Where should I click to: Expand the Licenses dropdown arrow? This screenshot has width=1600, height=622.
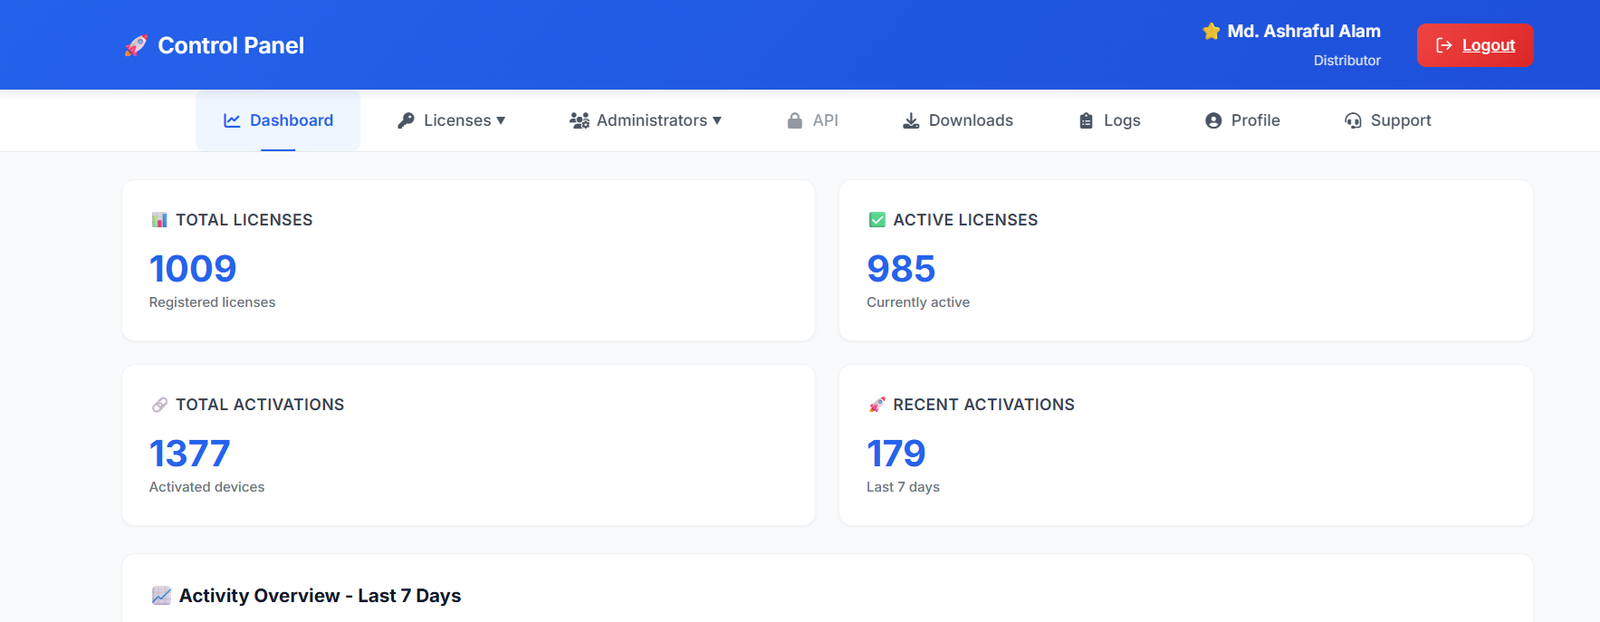coord(501,121)
